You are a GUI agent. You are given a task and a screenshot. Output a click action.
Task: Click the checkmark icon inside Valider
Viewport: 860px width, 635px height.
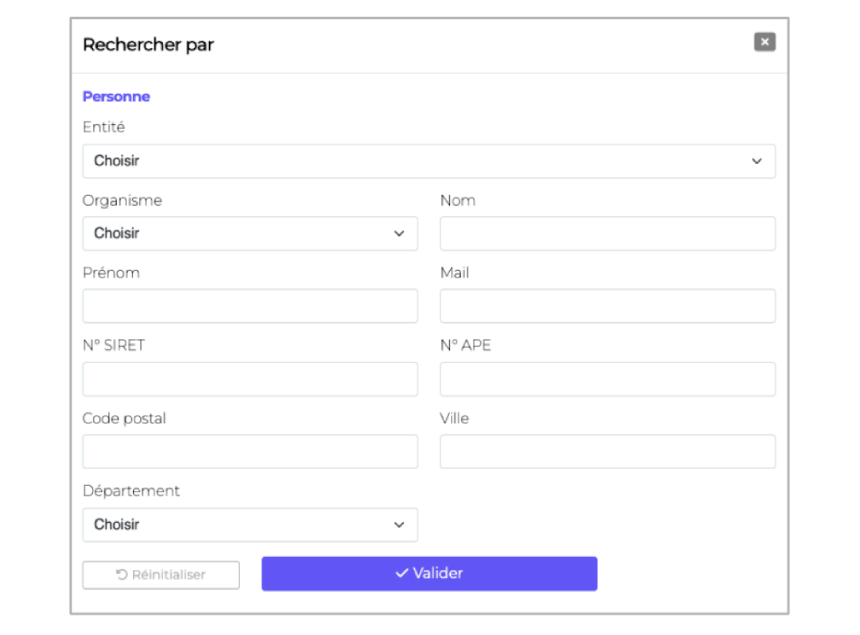coord(398,573)
